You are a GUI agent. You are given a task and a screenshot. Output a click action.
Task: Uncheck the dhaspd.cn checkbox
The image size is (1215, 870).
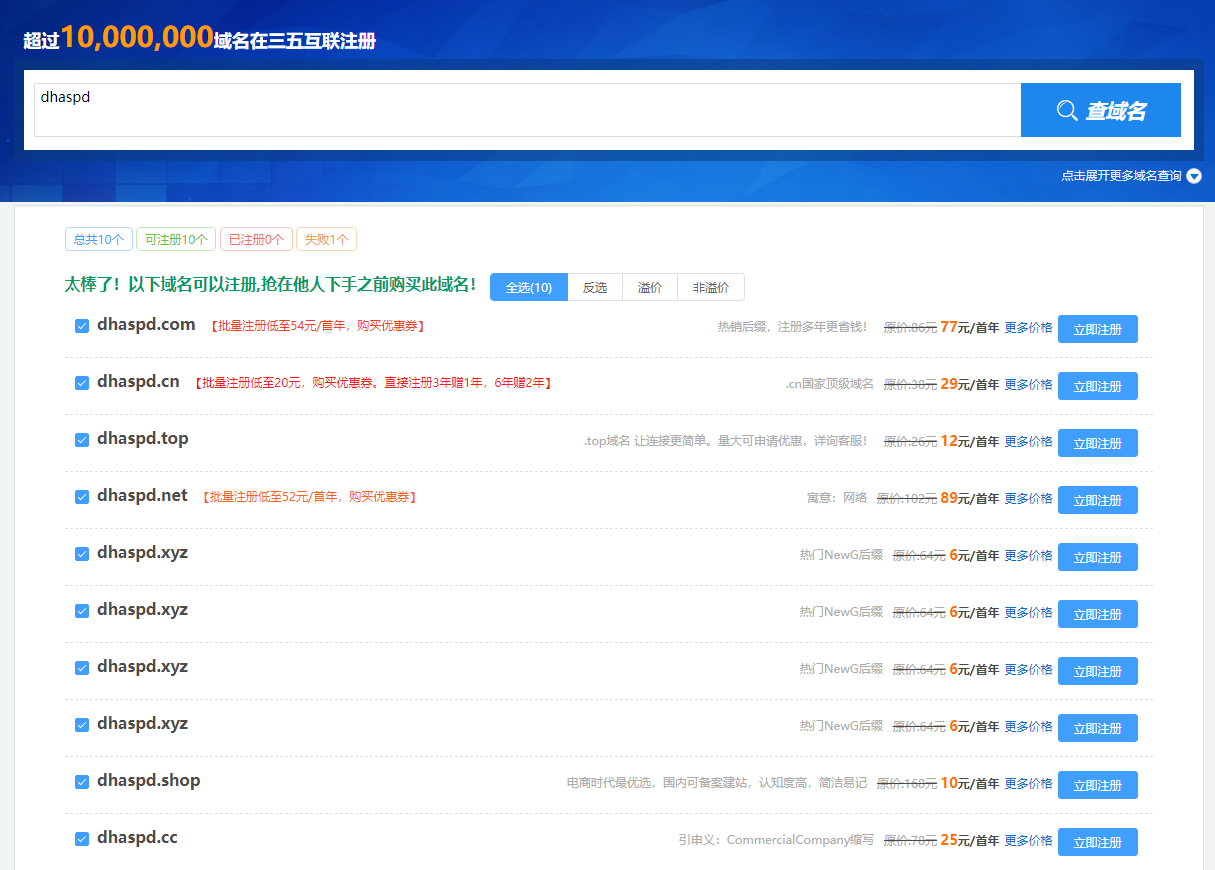pyautogui.click(x=82, y=383)
